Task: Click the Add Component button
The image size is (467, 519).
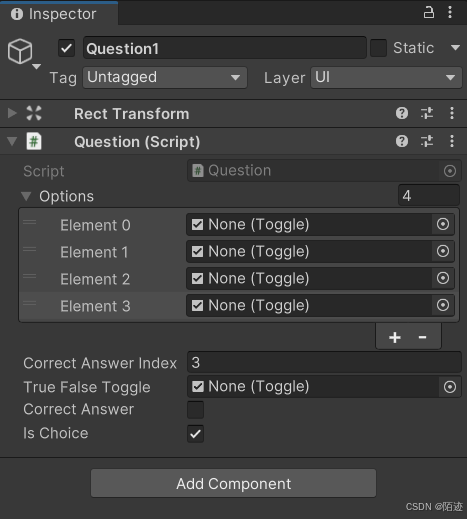Action: tap(233, 483)
